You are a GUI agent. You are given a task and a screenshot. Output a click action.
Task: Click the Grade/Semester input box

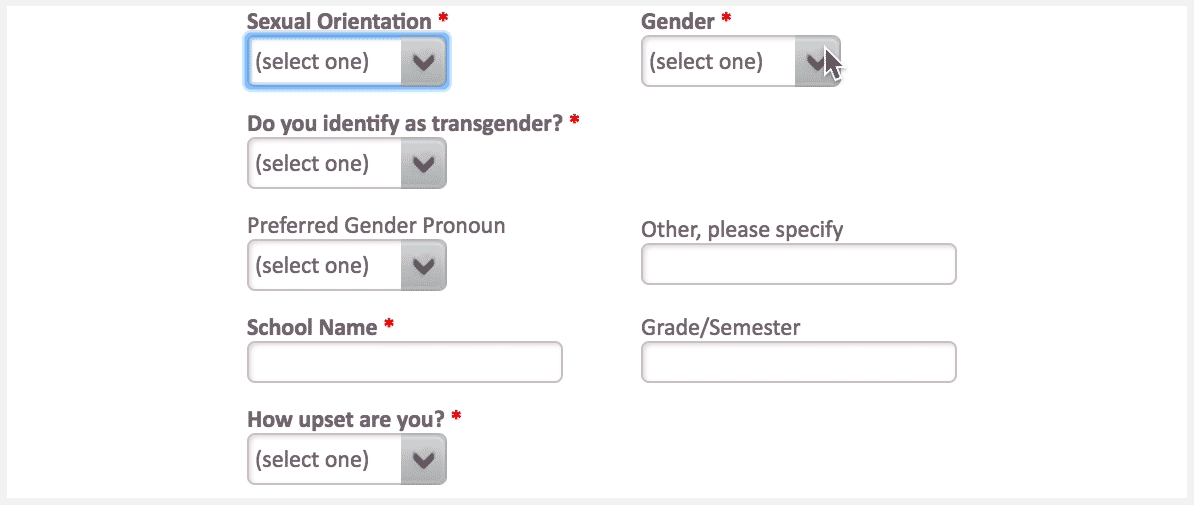point(798,362)
